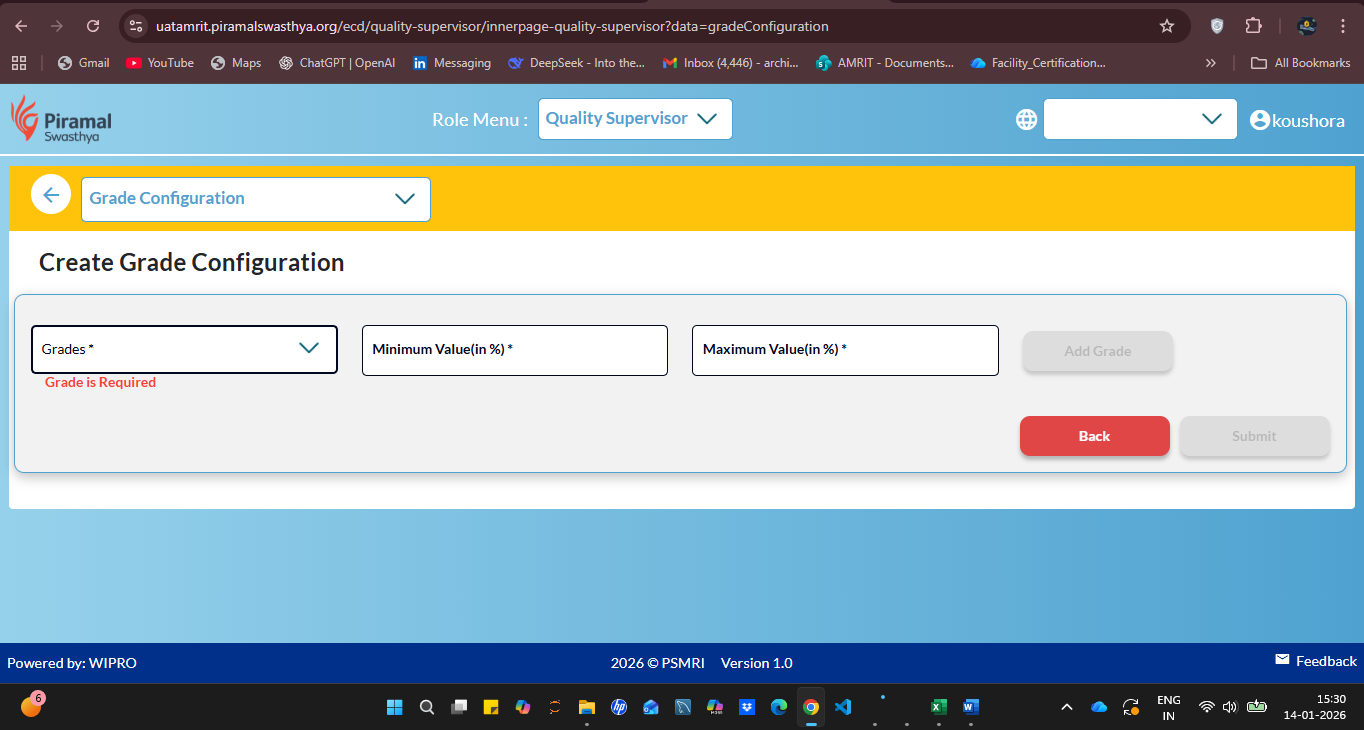Open the All Bookmarks folder
Image resolution: width=1364 pixels, height=730 pixels.
(1300, 63)
